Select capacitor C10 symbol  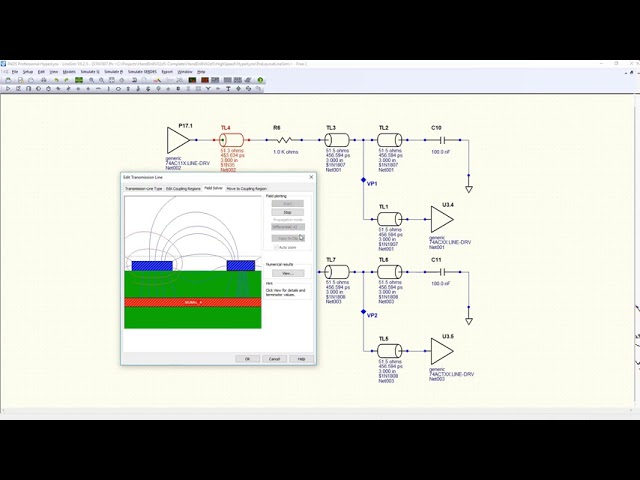click(442, 140)
